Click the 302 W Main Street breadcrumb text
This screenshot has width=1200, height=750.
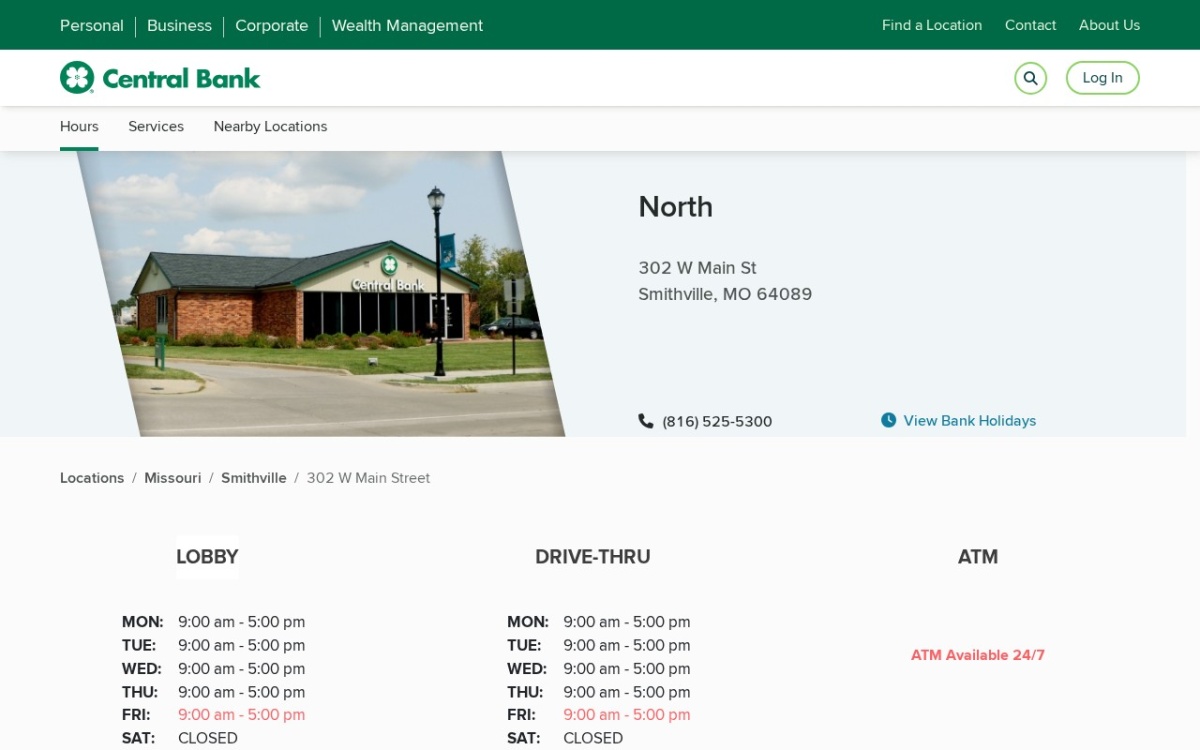368,478
